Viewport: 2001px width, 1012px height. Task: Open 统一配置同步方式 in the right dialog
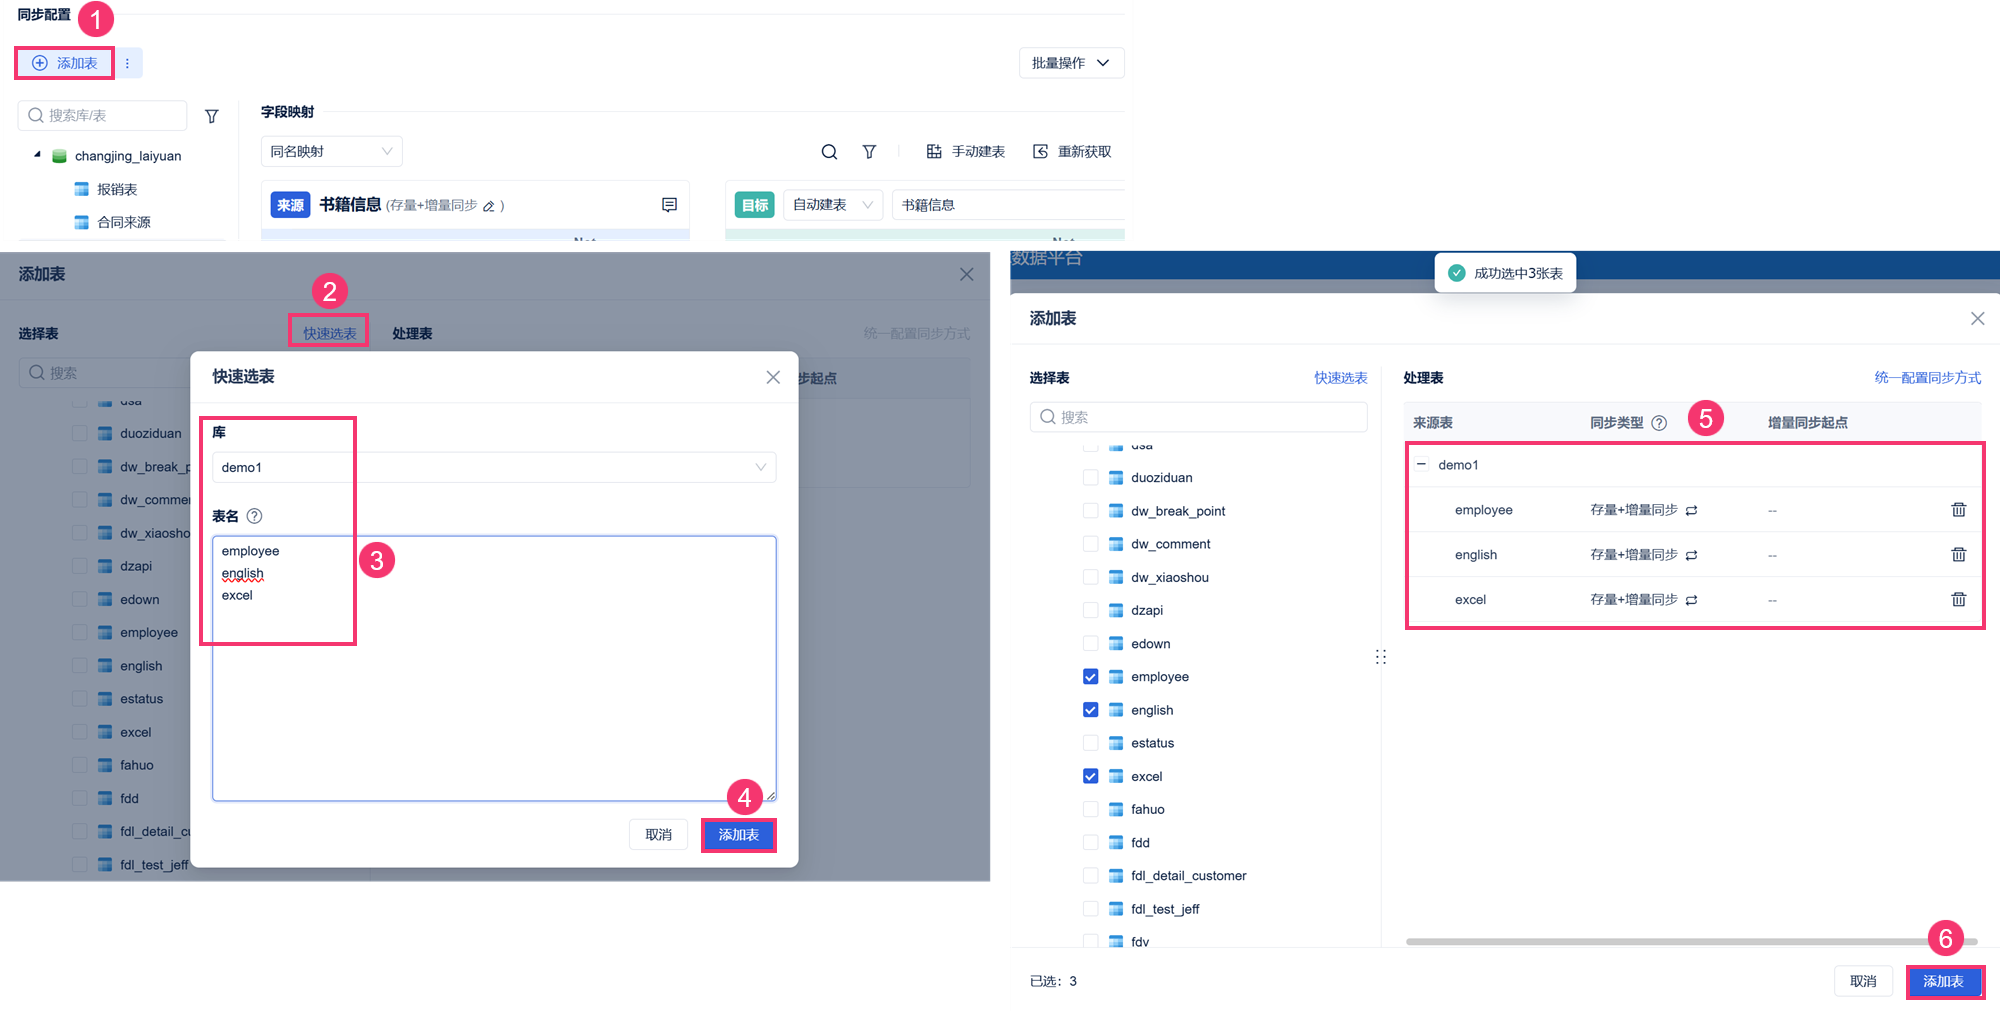[1928, 378]
